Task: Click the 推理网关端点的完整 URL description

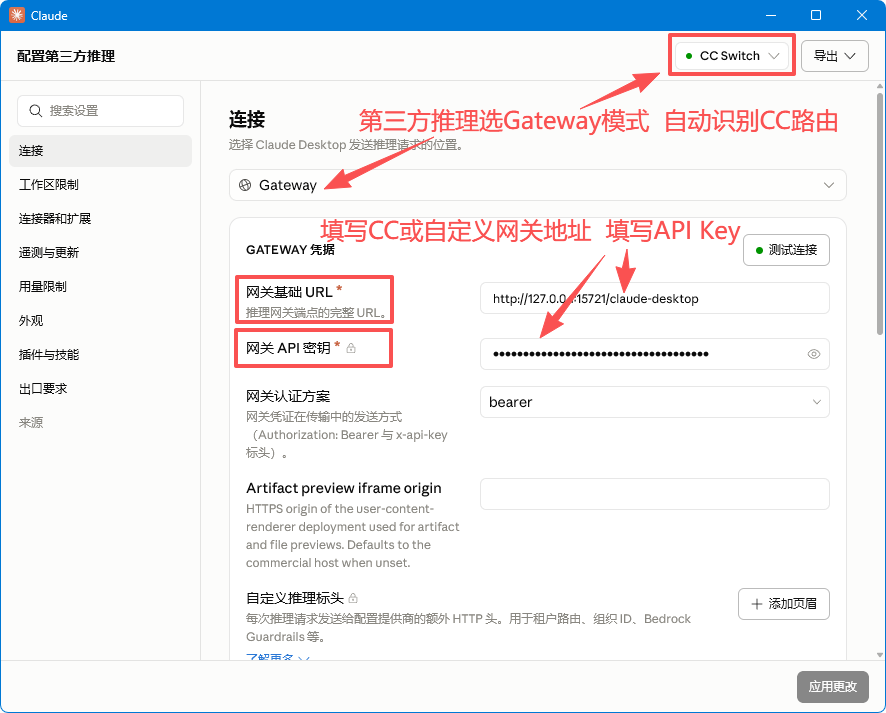Action: [316, 312]
